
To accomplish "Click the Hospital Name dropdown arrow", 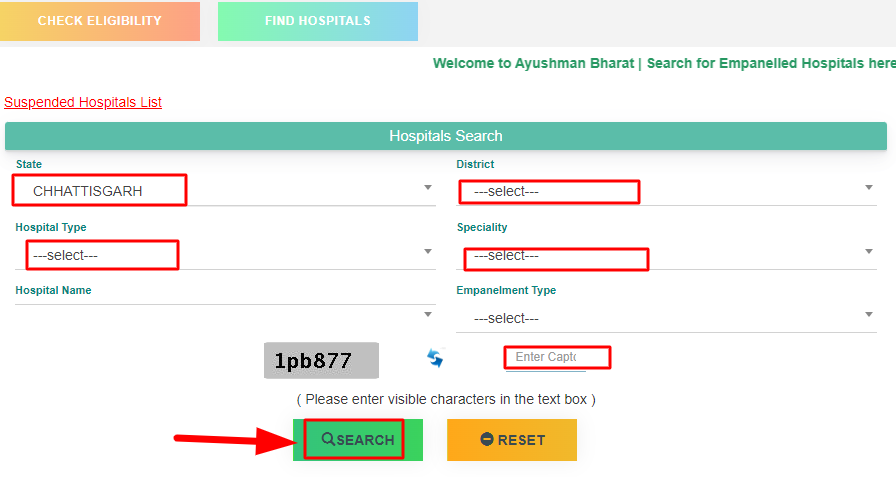I will (x=427, y=314).
